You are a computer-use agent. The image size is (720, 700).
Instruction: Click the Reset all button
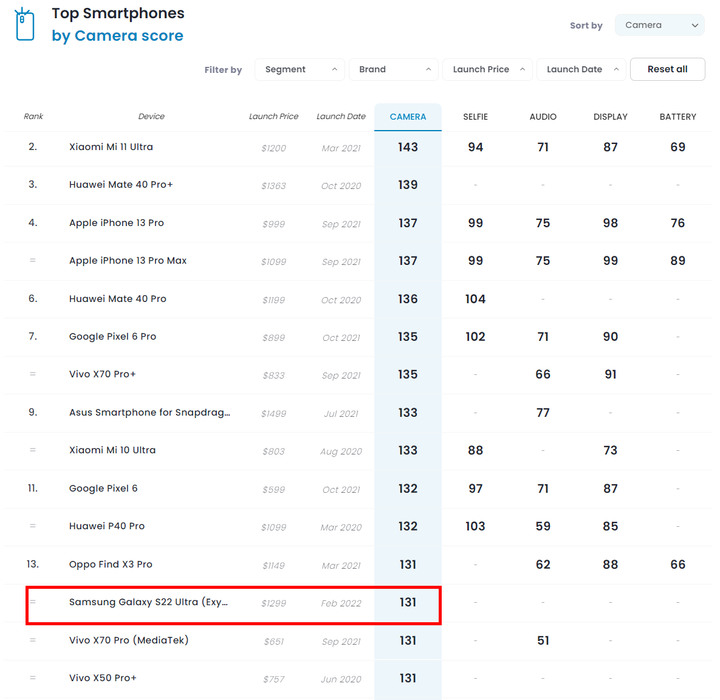pos(668,69)
